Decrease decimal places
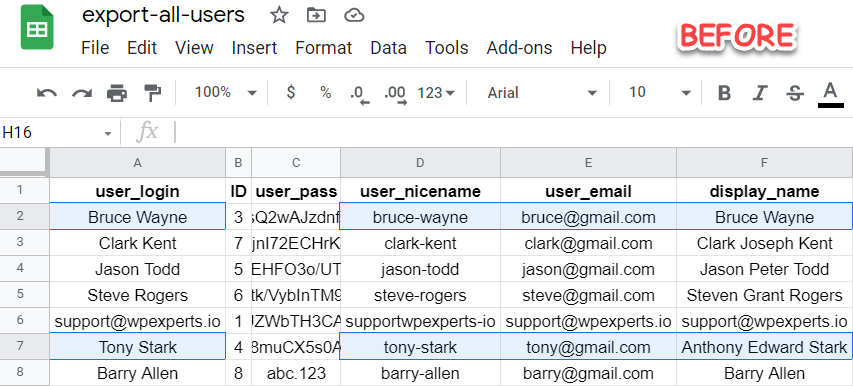Screen dimensions: 853x386 click(360, 94)
